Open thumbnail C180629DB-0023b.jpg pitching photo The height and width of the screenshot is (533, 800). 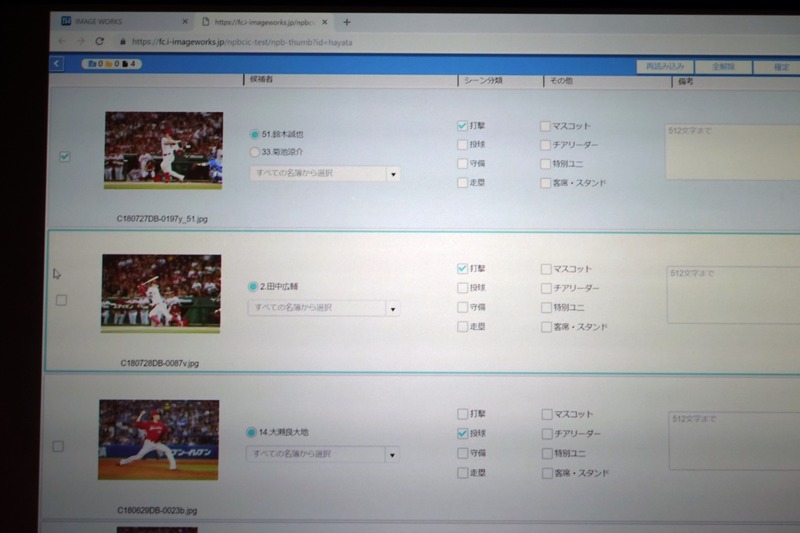159,440
